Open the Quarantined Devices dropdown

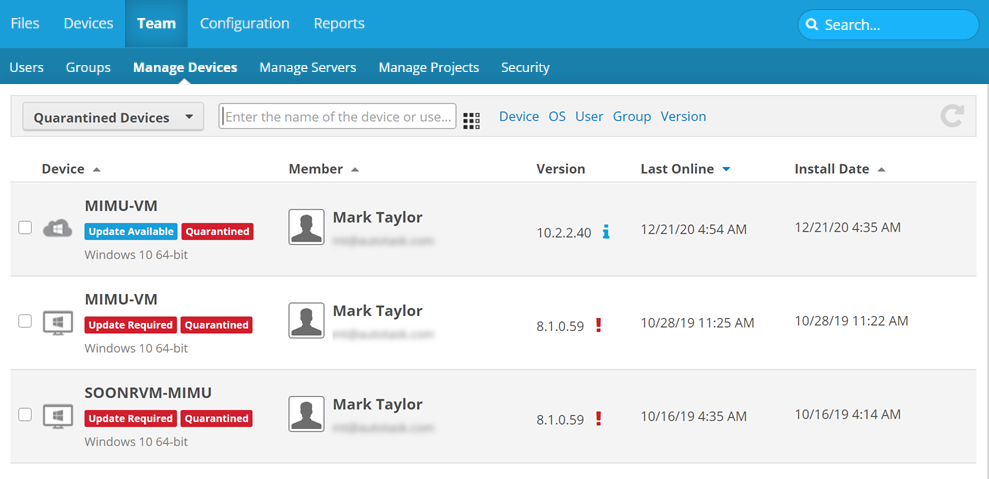click(113, 117)
